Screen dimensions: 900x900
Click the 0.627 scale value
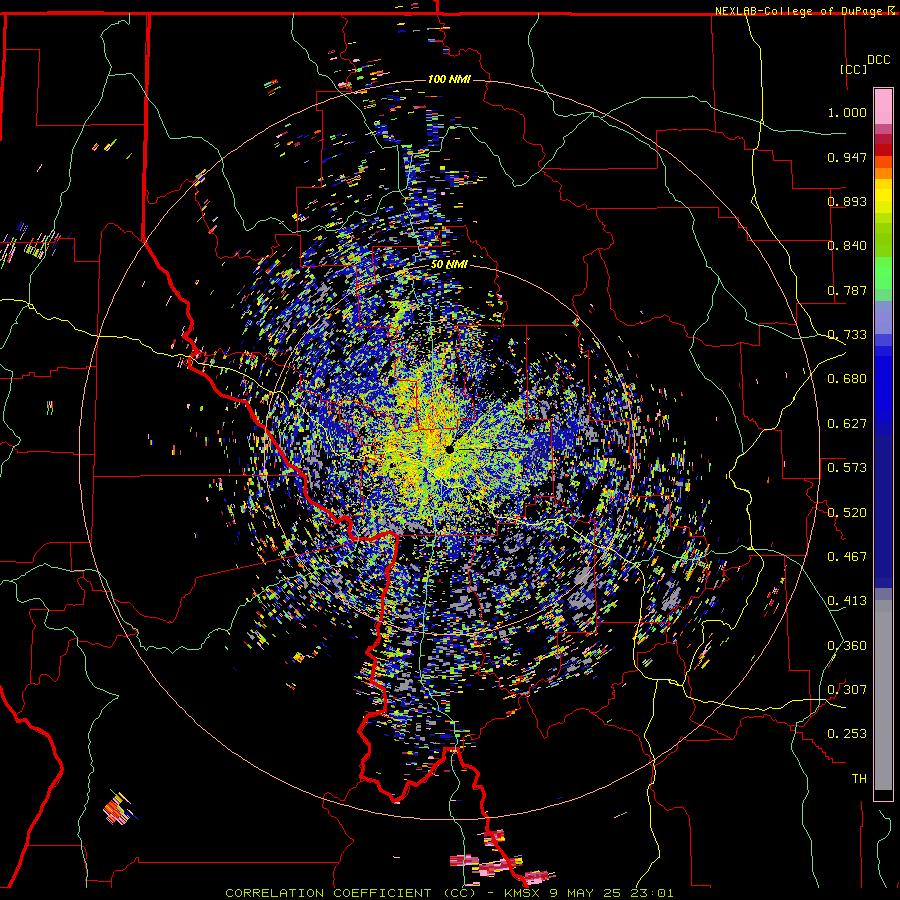[x=847, y=424]
